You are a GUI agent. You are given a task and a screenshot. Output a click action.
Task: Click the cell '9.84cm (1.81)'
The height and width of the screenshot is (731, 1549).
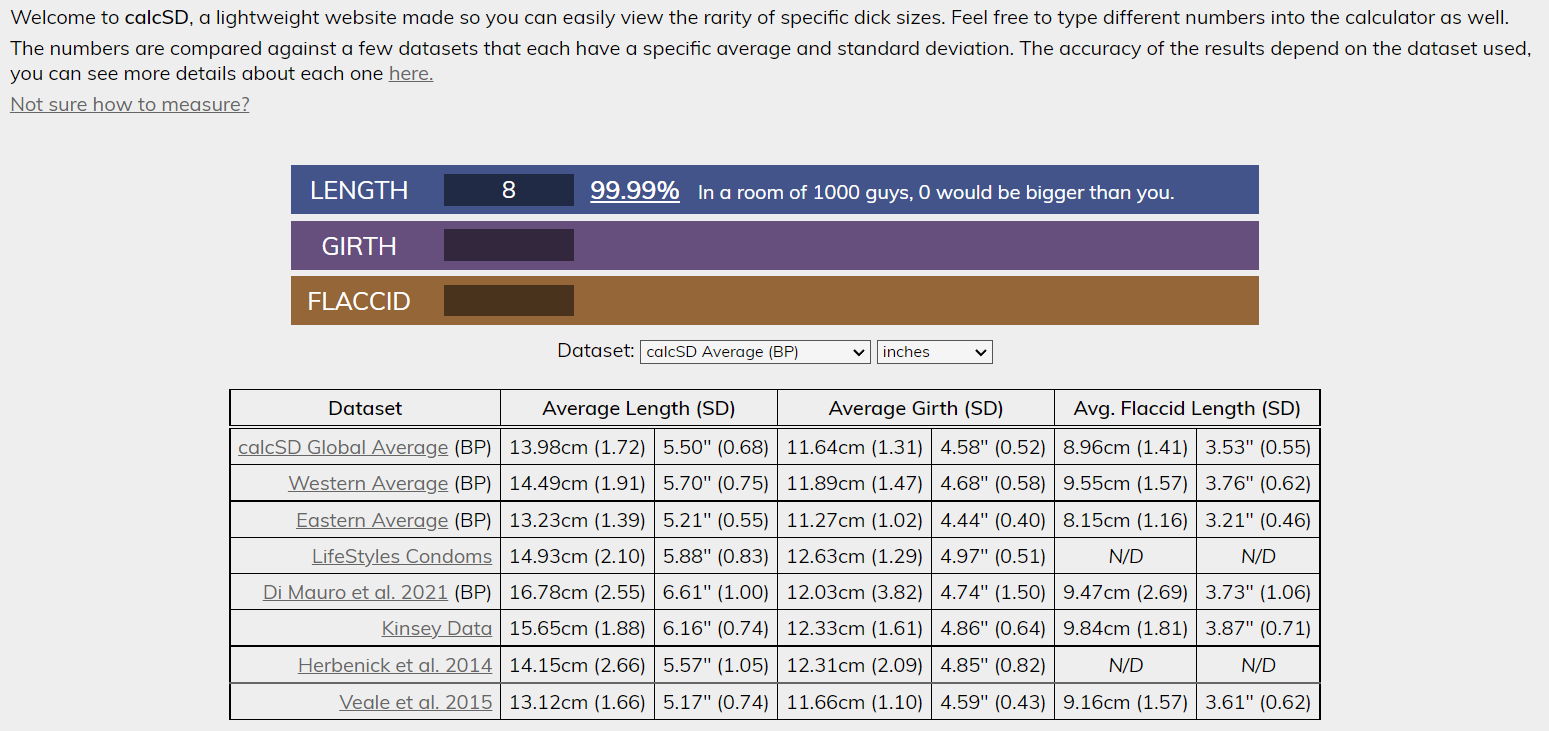click(1126, 628)
